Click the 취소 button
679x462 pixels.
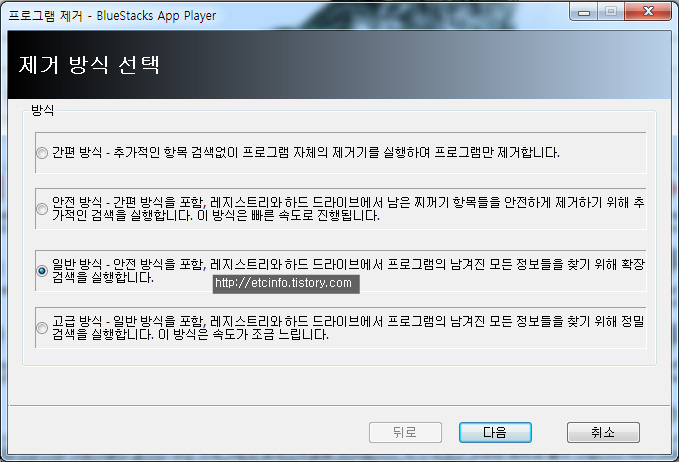click(603, 432)
